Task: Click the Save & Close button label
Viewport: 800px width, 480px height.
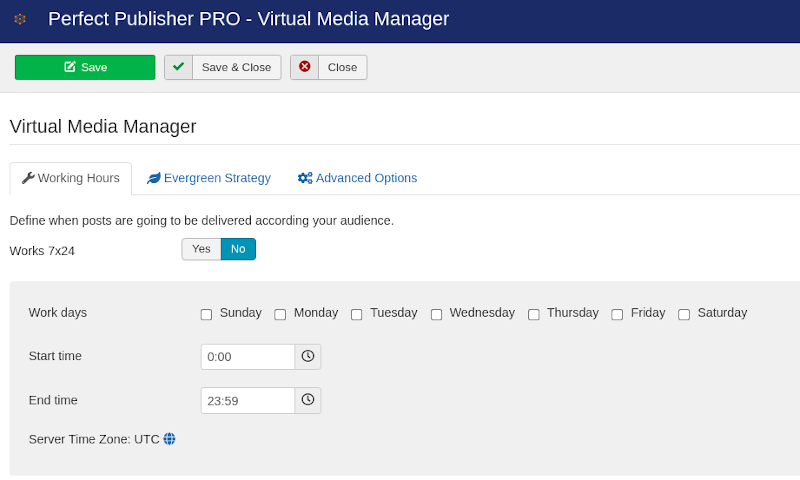Action: pyautogui.click(x=236, y=67)
